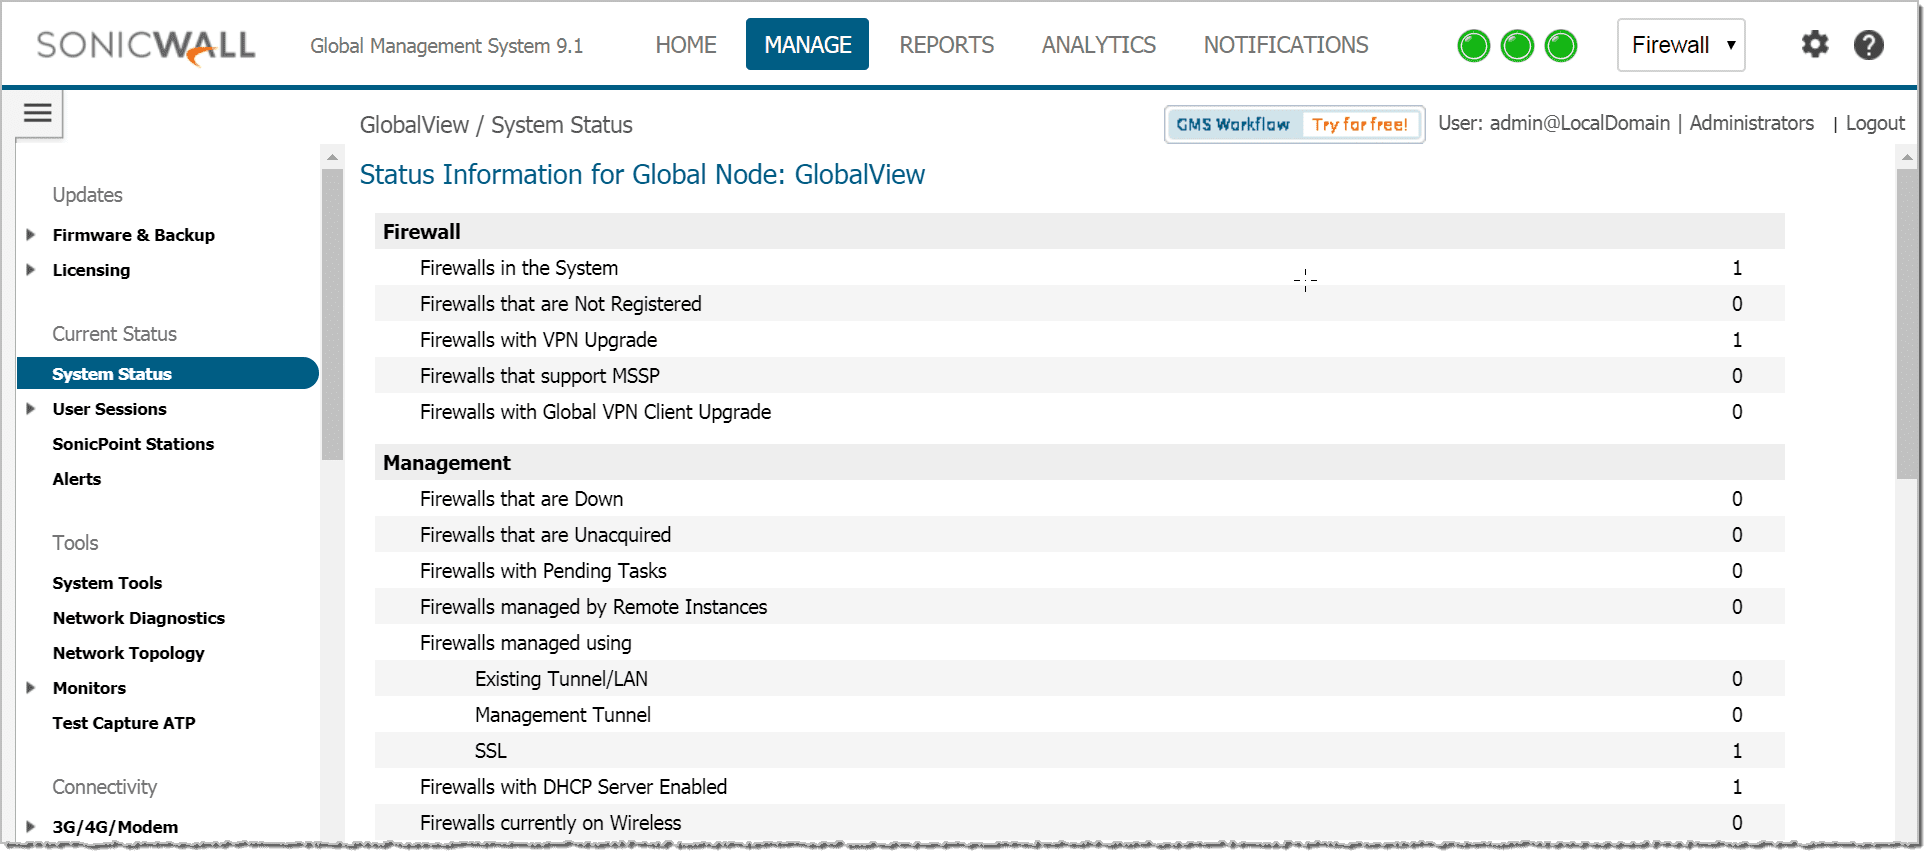Click the sidebar scroll up arrow

(x=332, y=157)
